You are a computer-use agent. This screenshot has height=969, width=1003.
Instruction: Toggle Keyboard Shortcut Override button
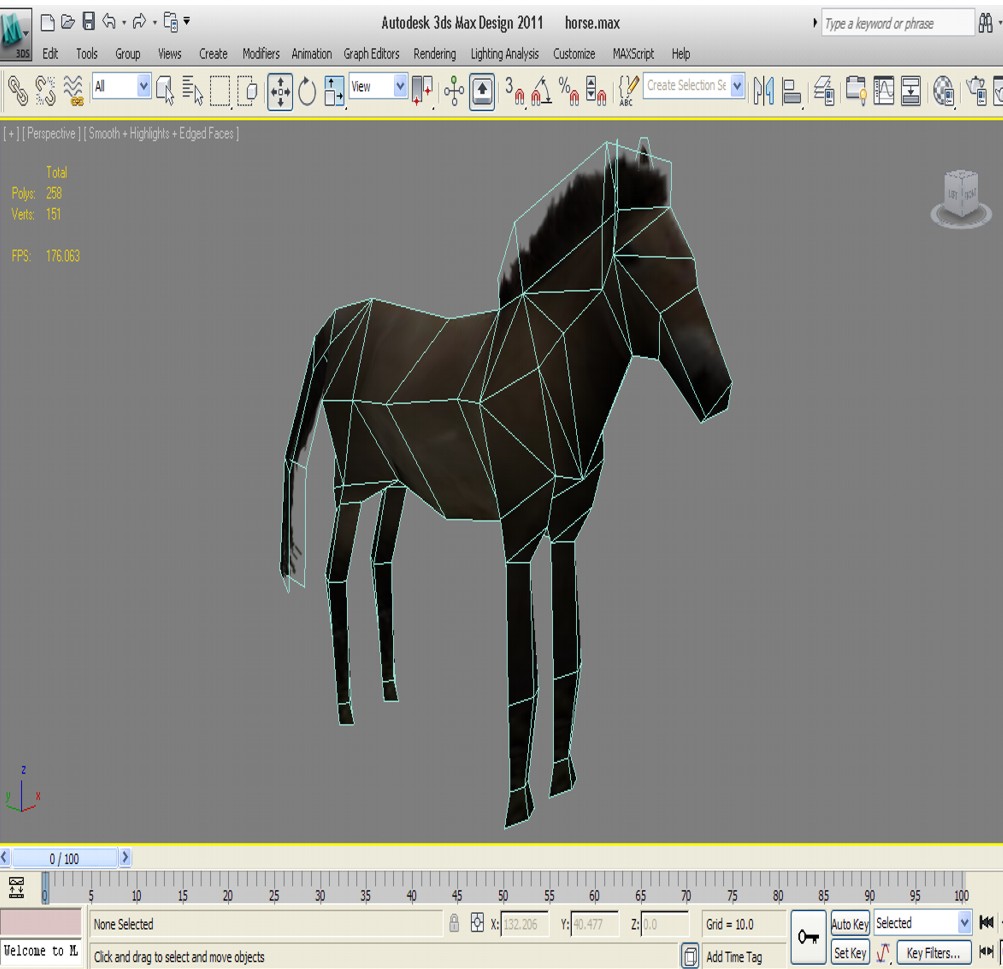tap(482, 91)
